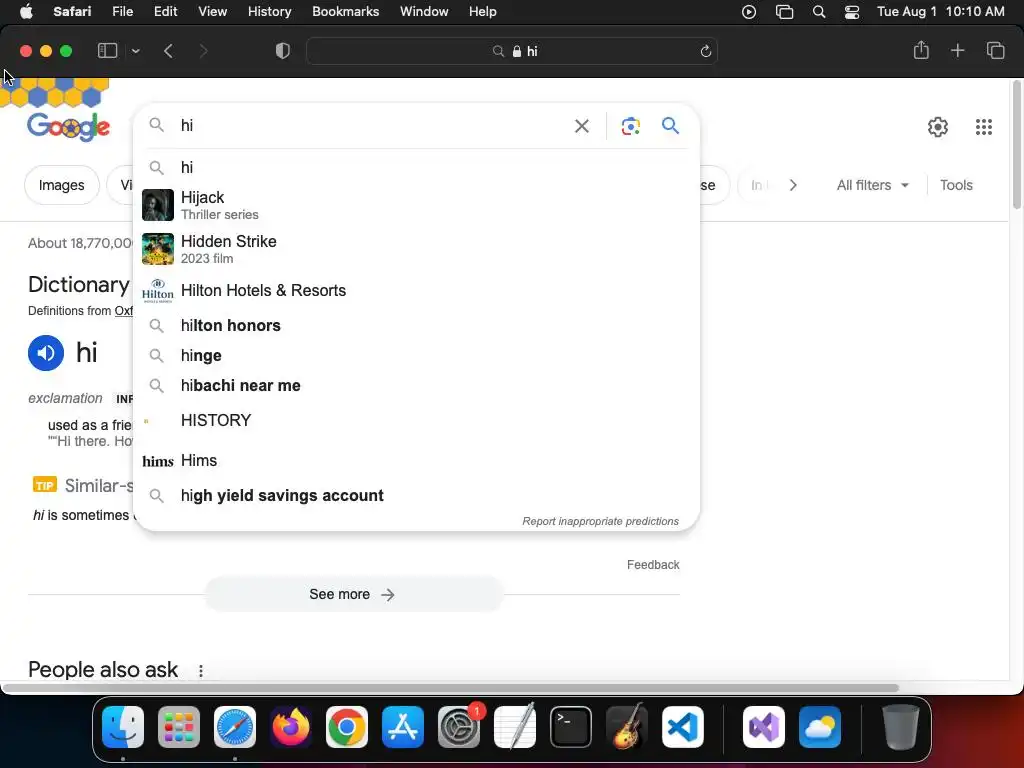This screenshot has width=1024, height=768.
Task: Search by image with Google Lens icon
Action: (630, 126)
